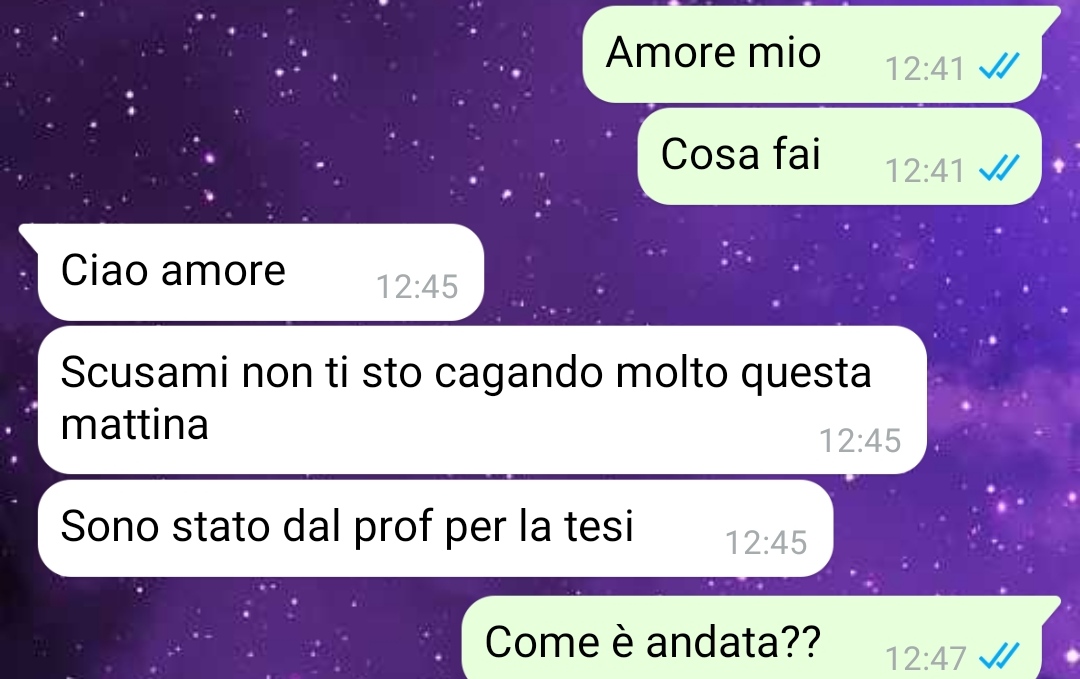The image size is (1080, 679).
Task: Select the 'Scusami non ti sto cagando' message
Action: (482, 399)
